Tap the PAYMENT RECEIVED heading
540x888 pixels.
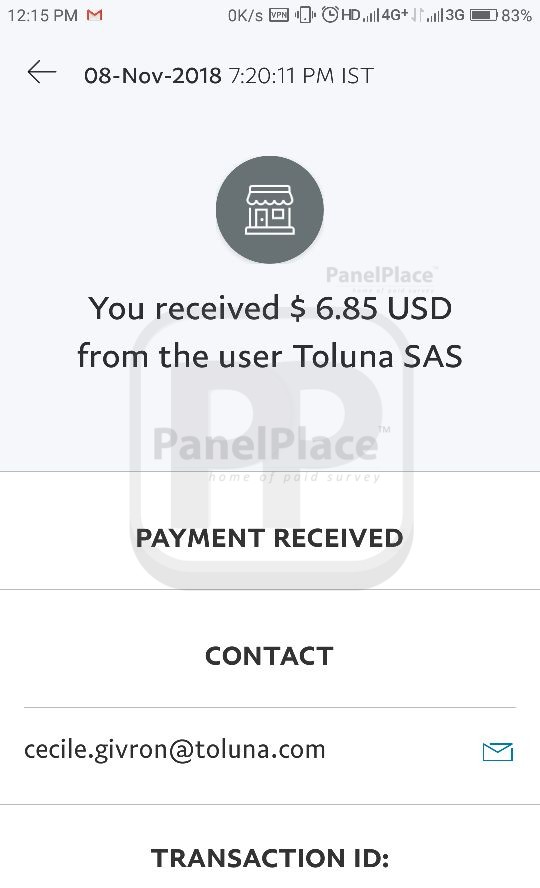269,538
